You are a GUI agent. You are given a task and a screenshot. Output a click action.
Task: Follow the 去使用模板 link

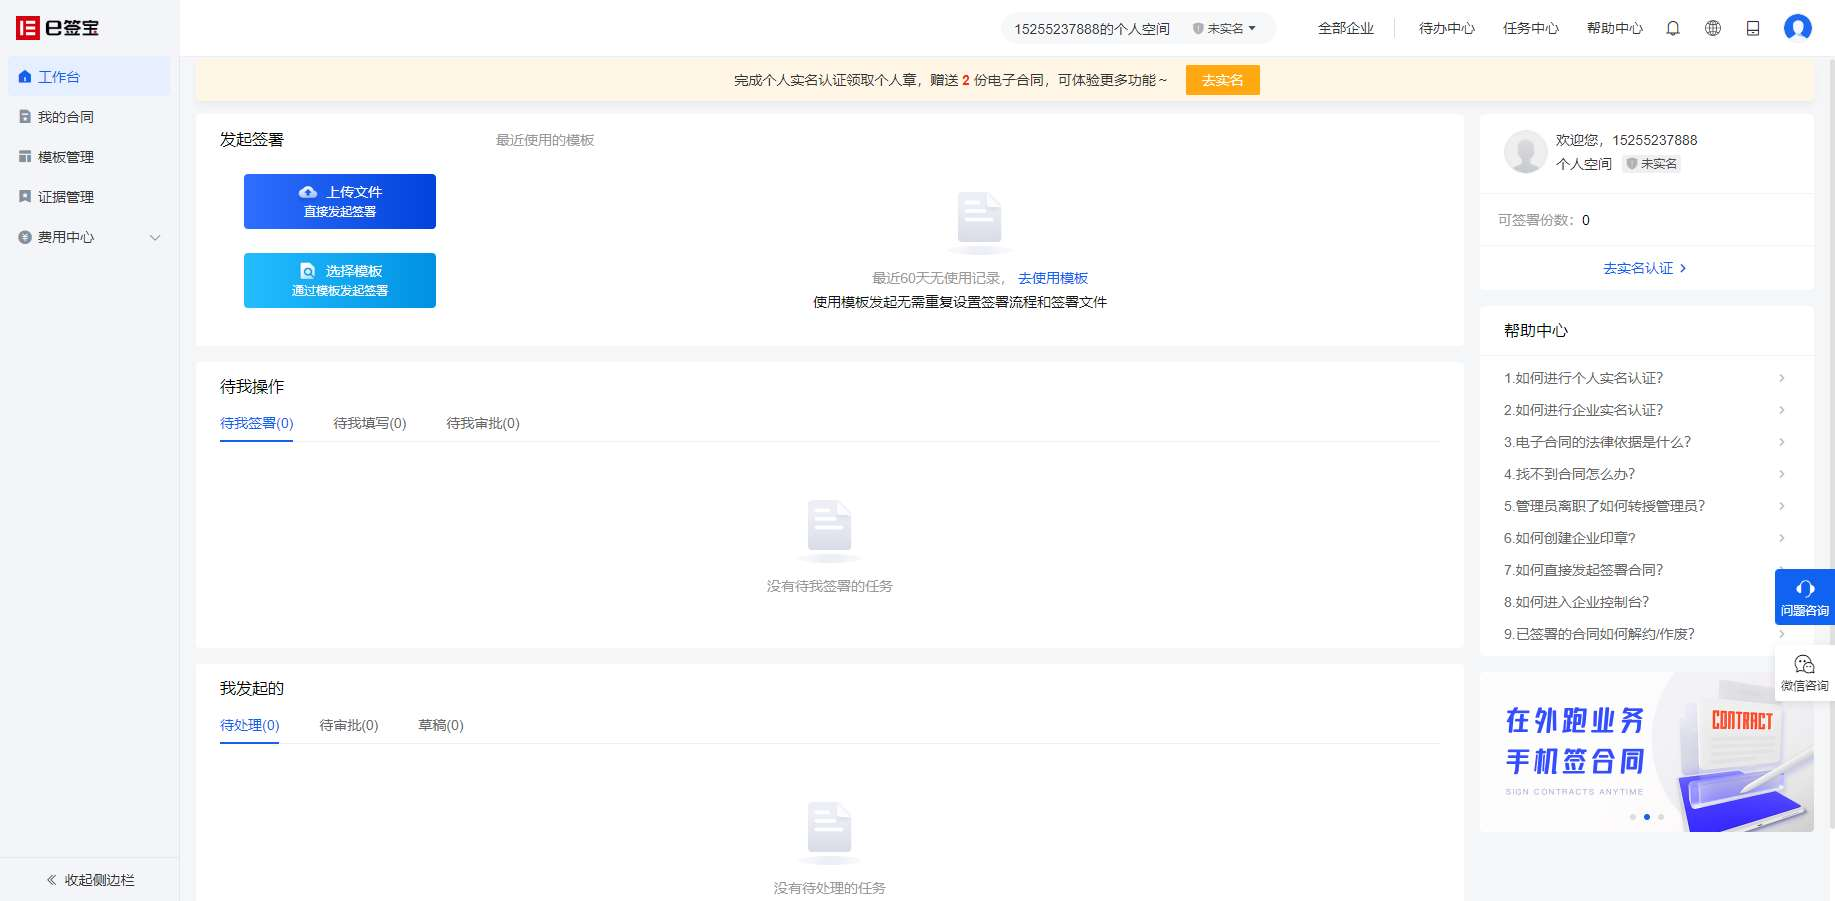point(1053,278)
